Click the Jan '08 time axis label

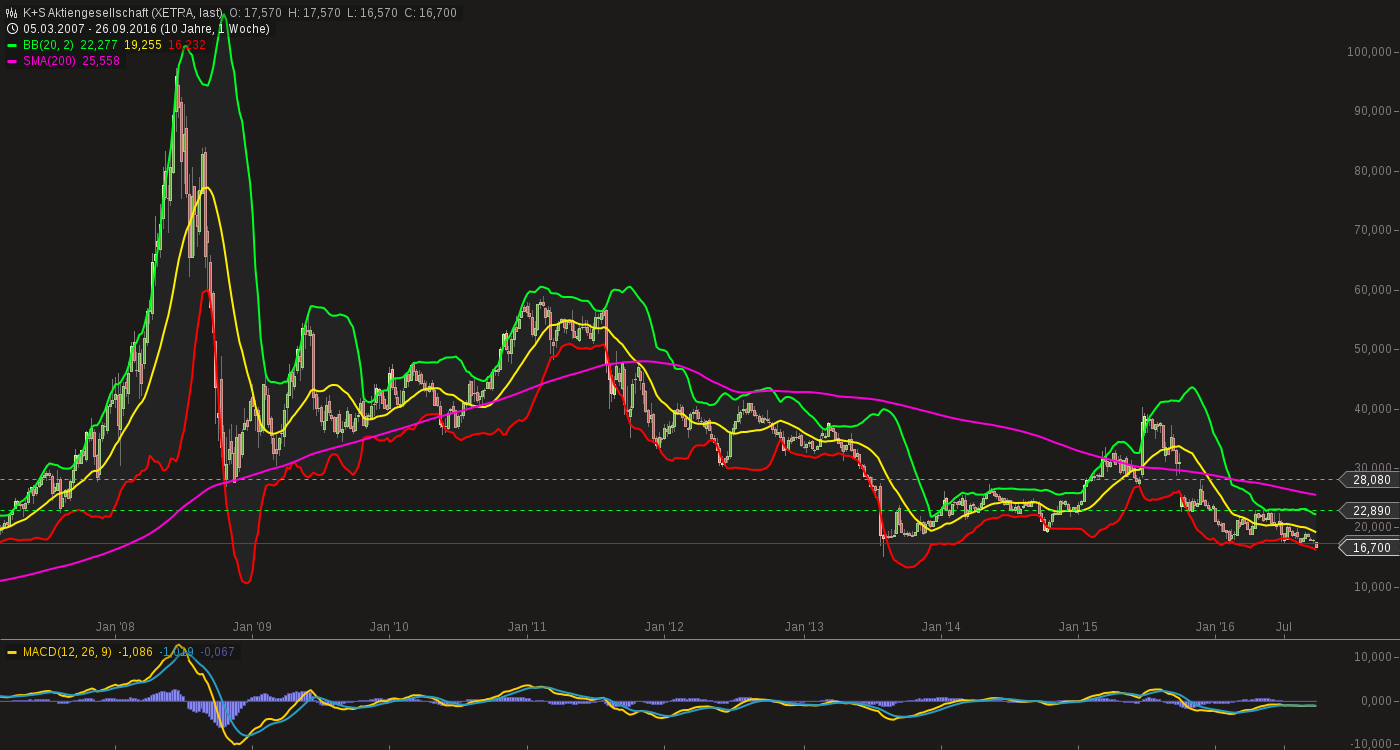point(115,627)
